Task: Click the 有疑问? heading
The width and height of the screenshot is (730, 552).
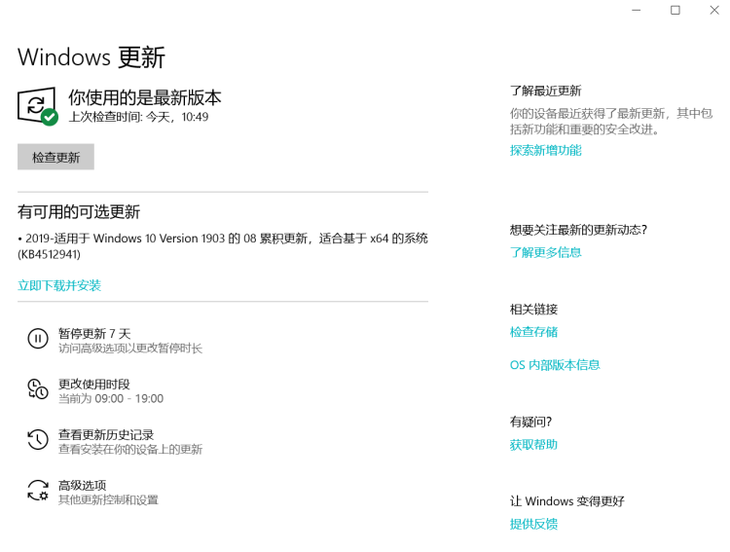Action: pos(531,422)
